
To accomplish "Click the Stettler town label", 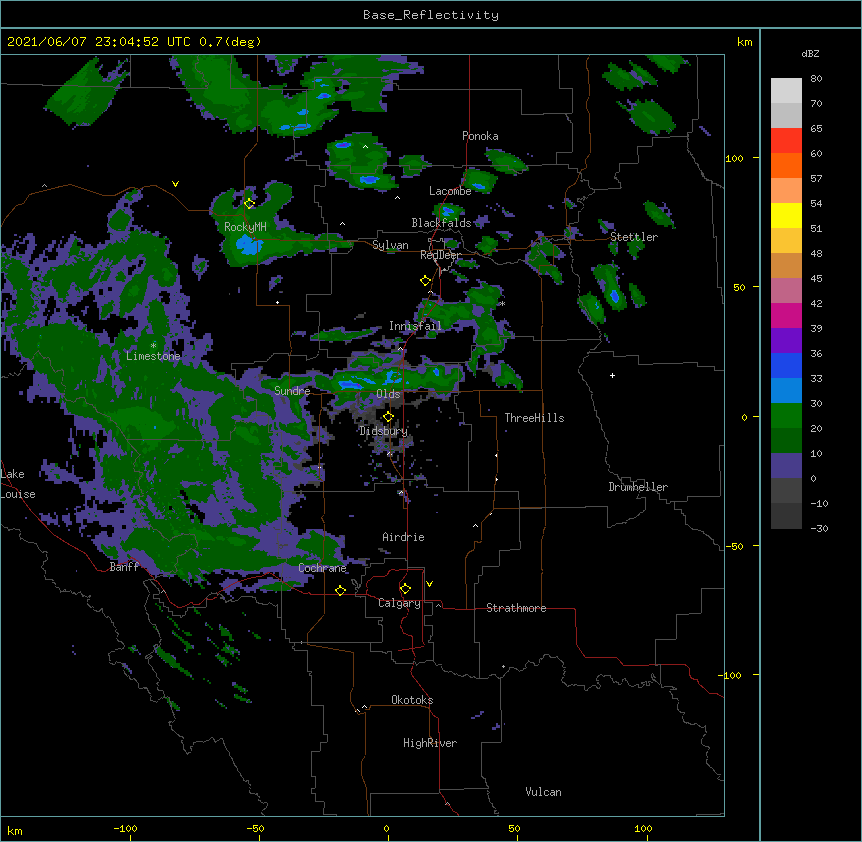I will pos(634,237).
